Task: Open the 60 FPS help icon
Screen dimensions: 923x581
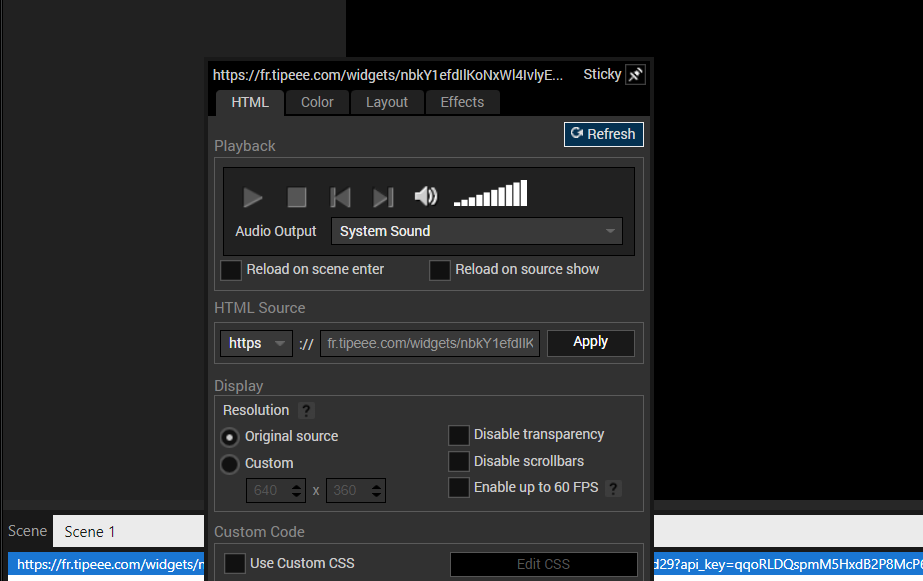Action: 614,488
